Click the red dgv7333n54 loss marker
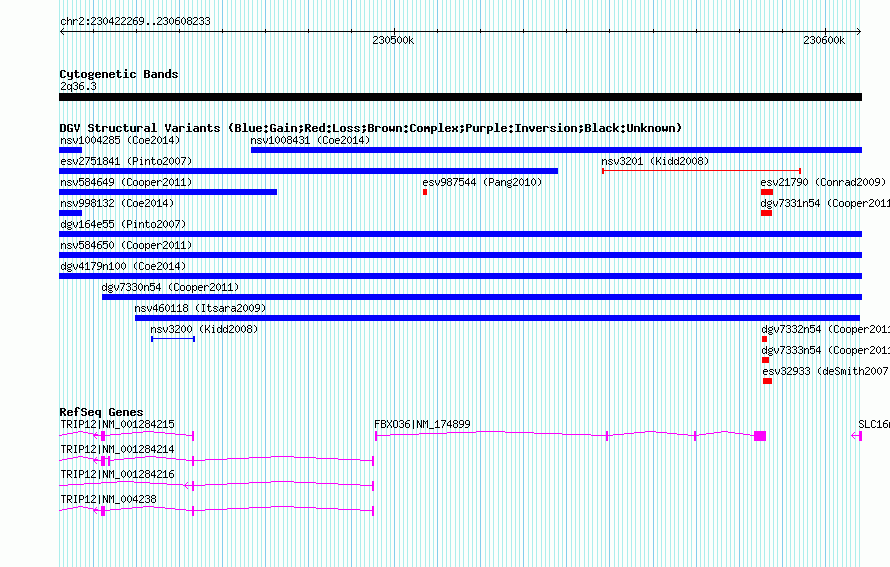The height and width of the screenshot is (567, 890). [765, 360]
